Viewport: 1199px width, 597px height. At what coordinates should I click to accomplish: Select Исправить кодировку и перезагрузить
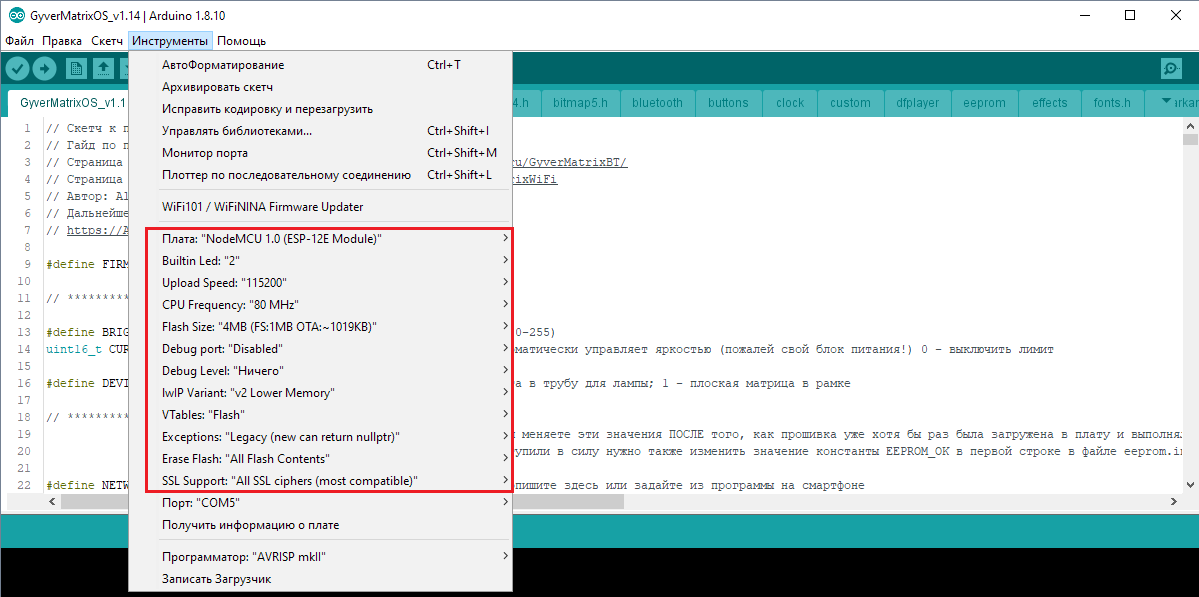[x=320, y=109]
